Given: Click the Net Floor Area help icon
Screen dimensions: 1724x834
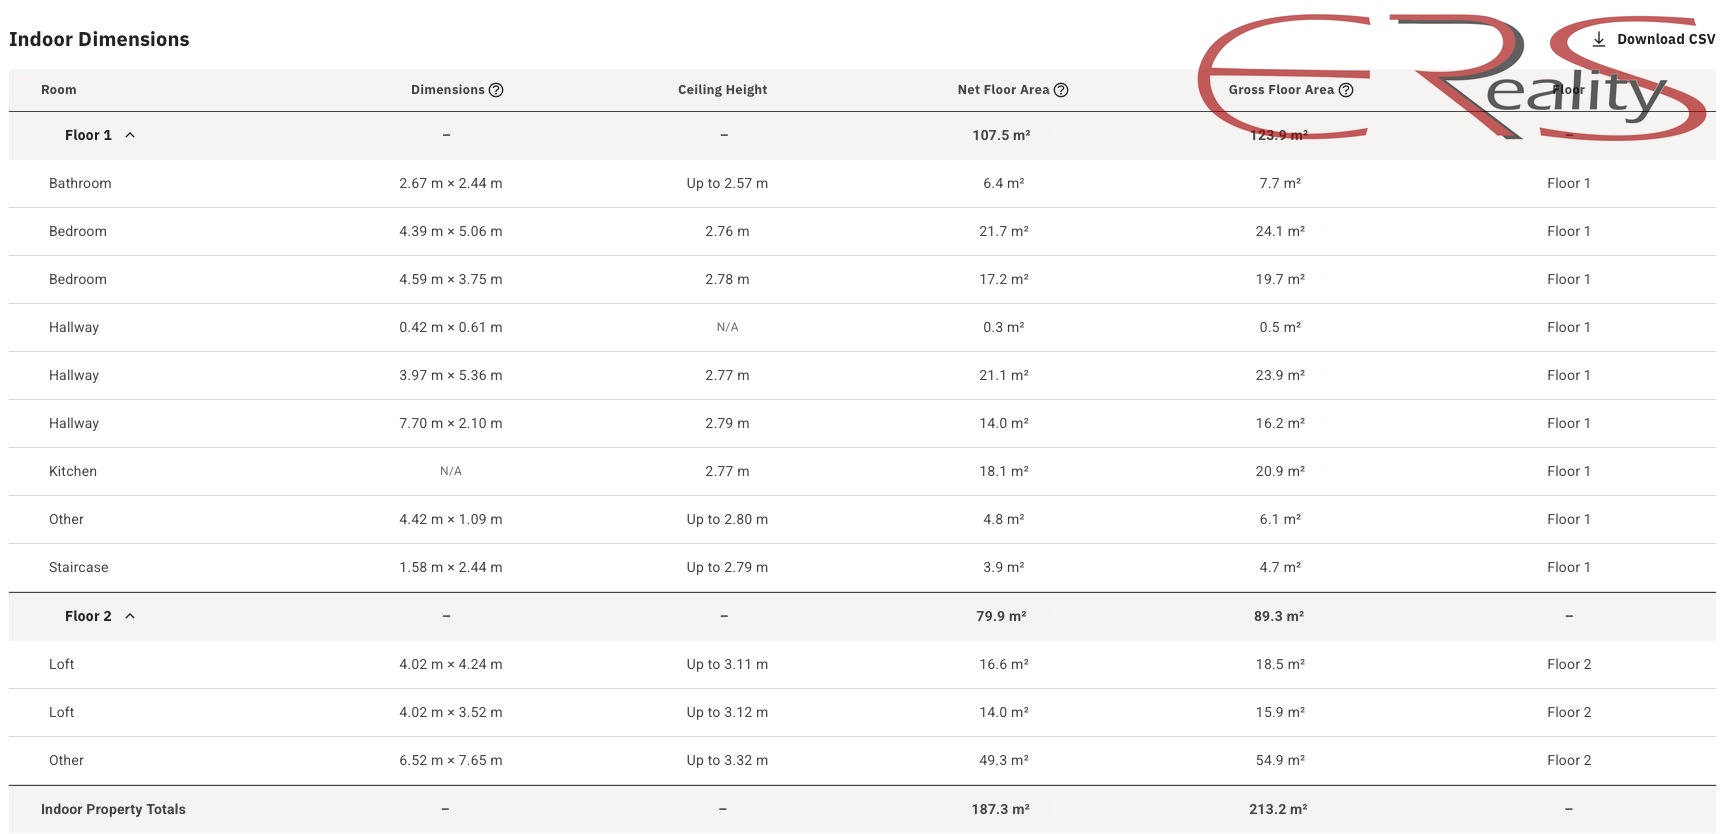Looking at the screenshot, I should click(1061, 90).
